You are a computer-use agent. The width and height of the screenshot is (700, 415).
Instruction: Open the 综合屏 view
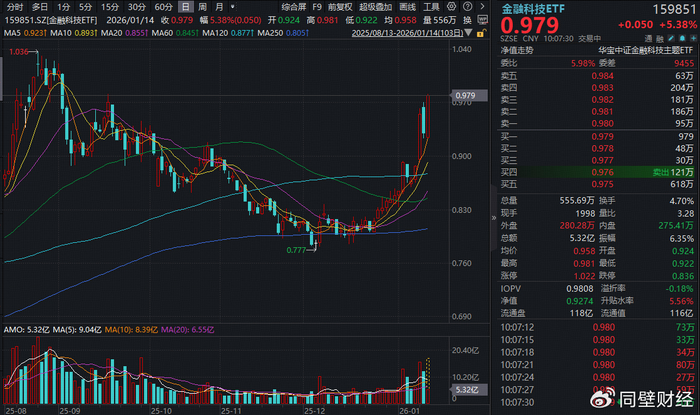pos(294,7)
